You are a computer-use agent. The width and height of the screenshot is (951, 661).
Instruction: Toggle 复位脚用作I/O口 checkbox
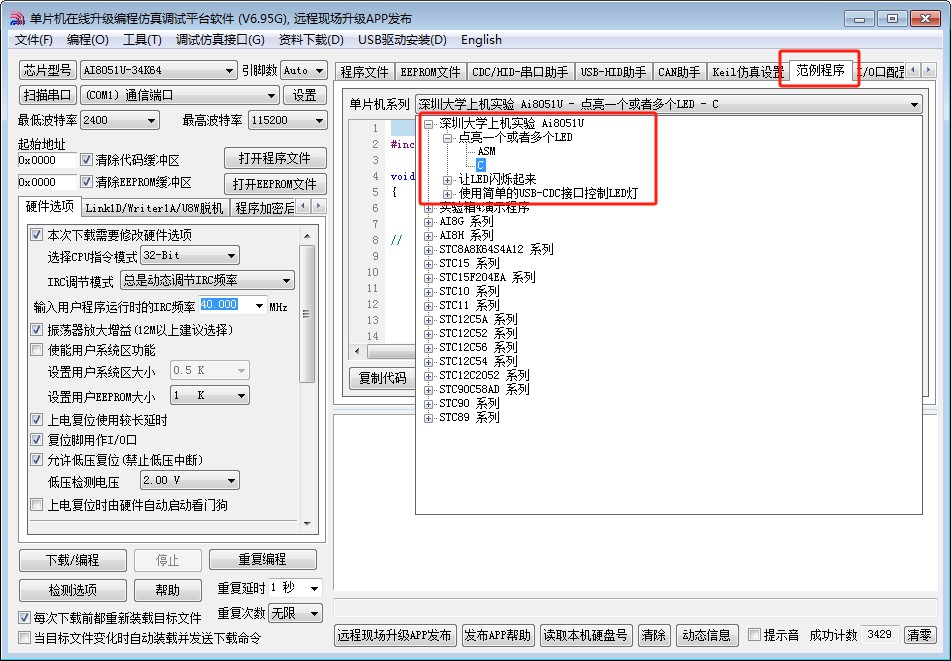[37, 440]
